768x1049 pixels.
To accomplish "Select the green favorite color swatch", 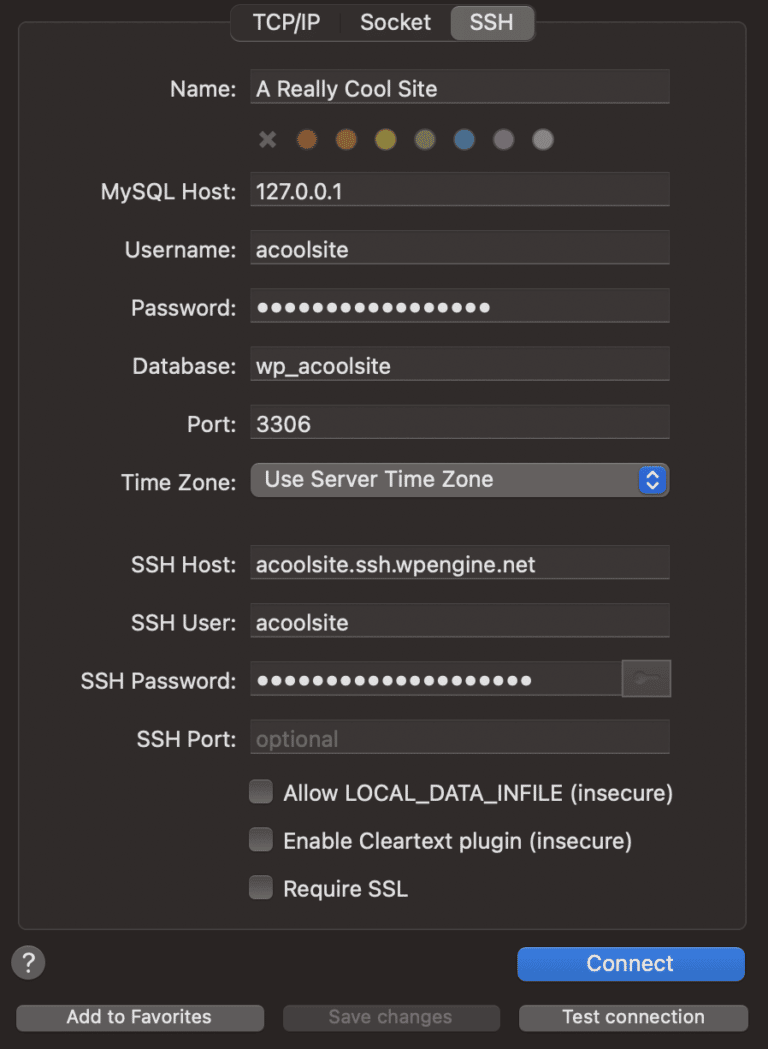I will coord(424,139).
